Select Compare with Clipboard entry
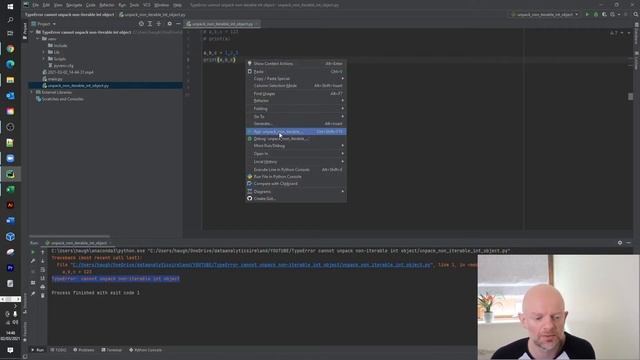 296,183
